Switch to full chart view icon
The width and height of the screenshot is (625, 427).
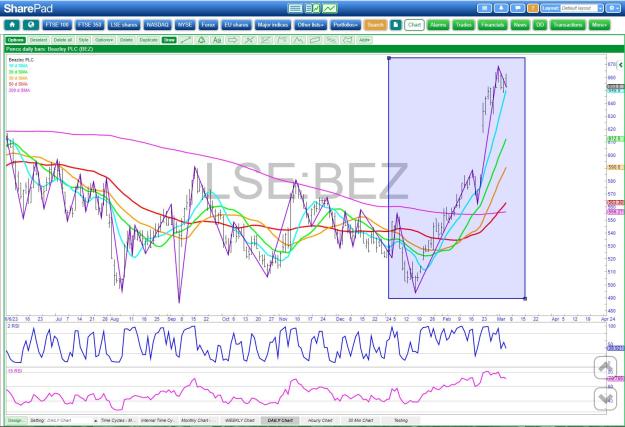(330, 8)
